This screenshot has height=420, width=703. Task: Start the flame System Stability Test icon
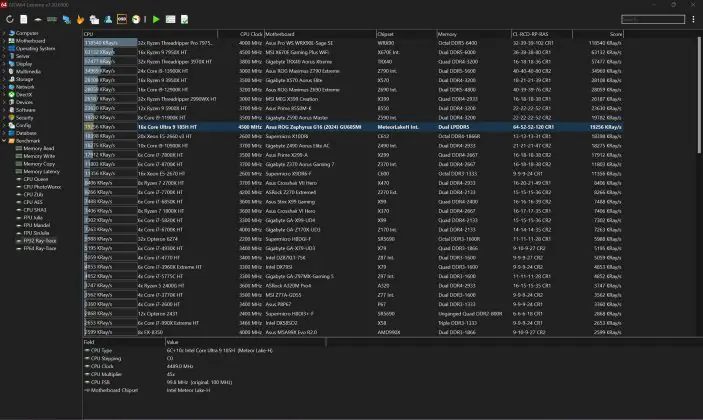click(x=80, y=19)
